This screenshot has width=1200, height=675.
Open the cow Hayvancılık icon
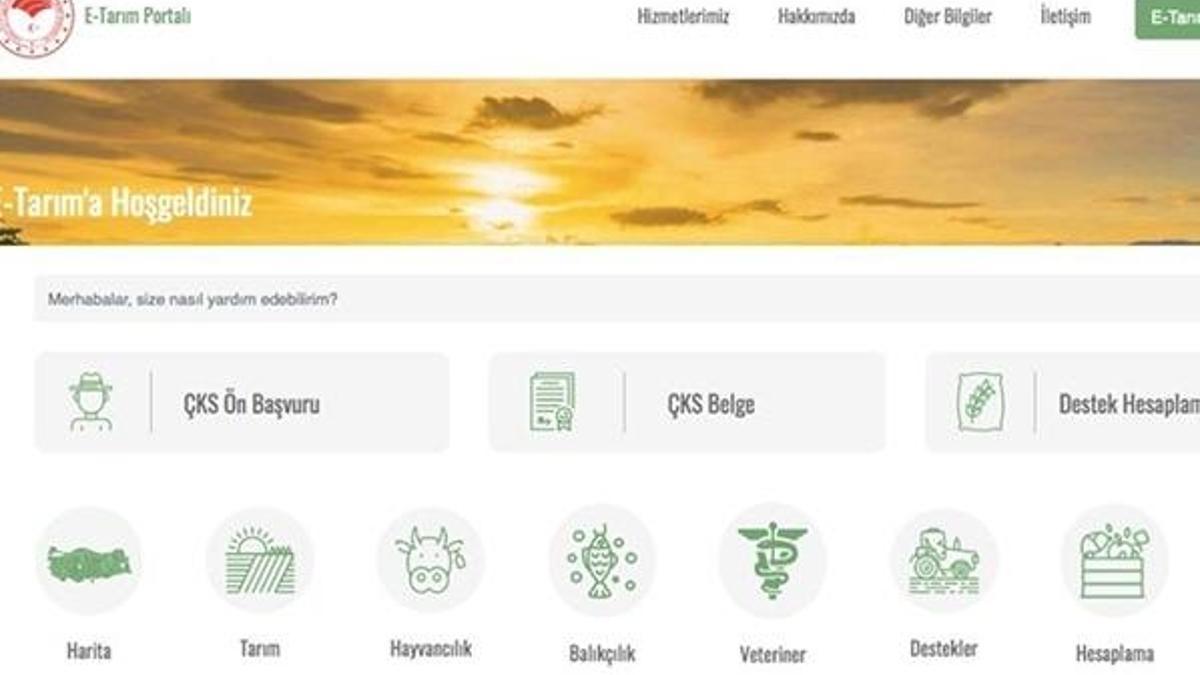pos(431,560)
